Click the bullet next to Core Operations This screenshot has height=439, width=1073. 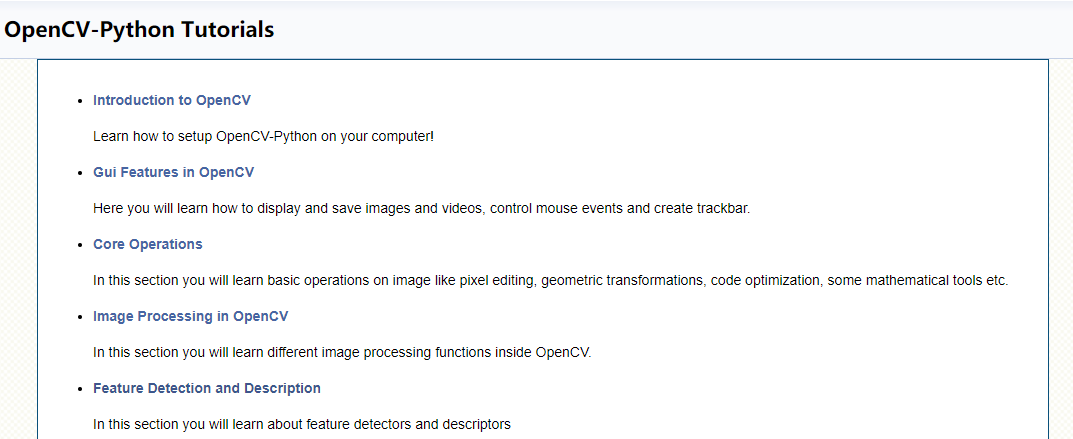coord(80,245)
